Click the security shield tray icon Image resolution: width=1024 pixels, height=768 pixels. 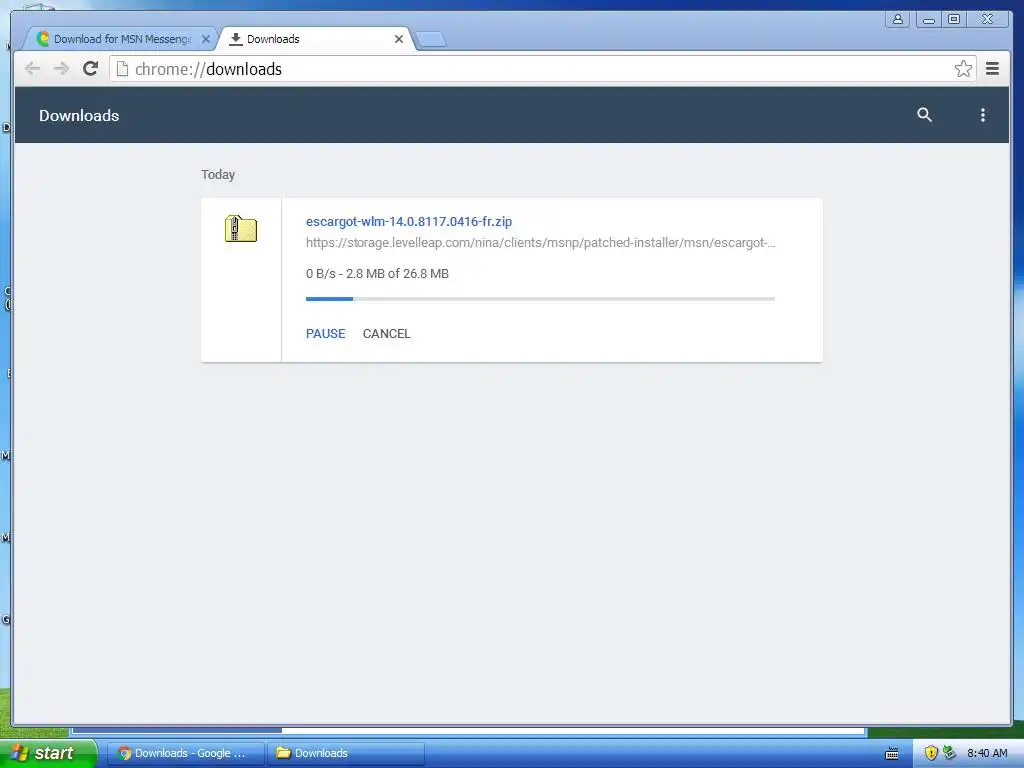[x=931, y=753]
